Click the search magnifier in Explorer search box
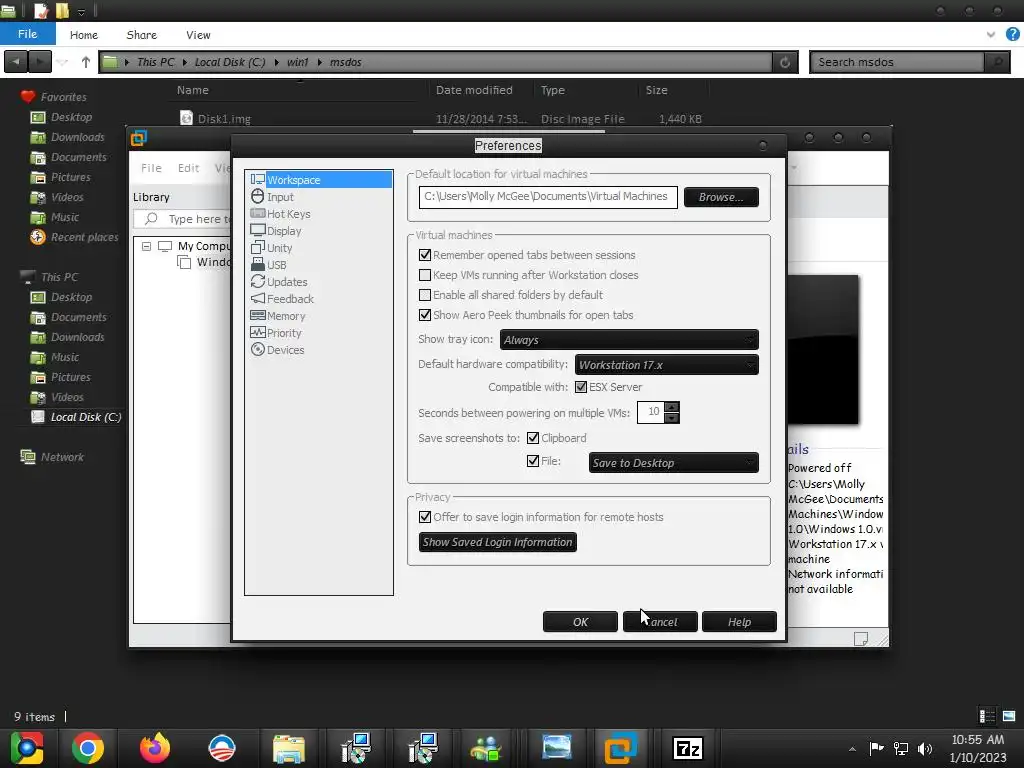 [x=997, y=62]
